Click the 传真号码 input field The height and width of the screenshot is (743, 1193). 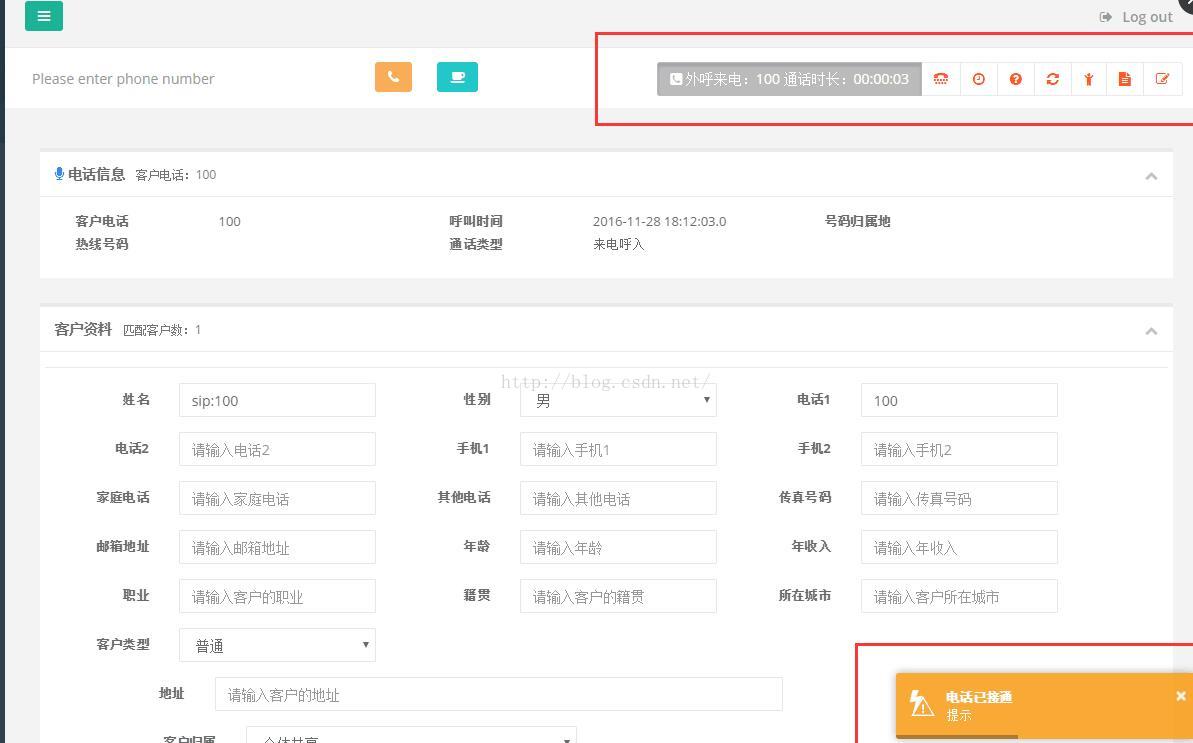(x=959, y=498)
